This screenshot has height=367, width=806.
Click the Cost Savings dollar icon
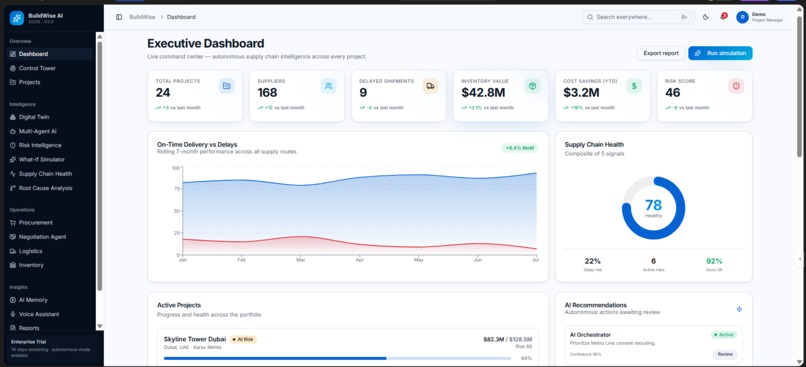click(634, 86)
